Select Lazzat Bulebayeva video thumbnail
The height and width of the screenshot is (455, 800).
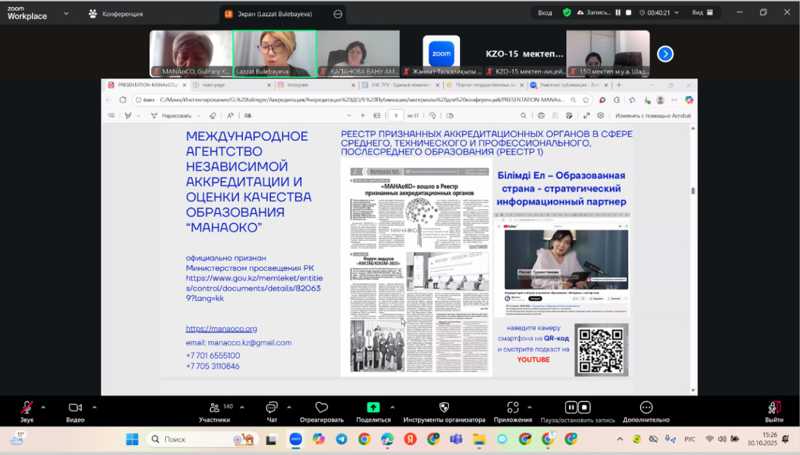[x=274, y=53]
